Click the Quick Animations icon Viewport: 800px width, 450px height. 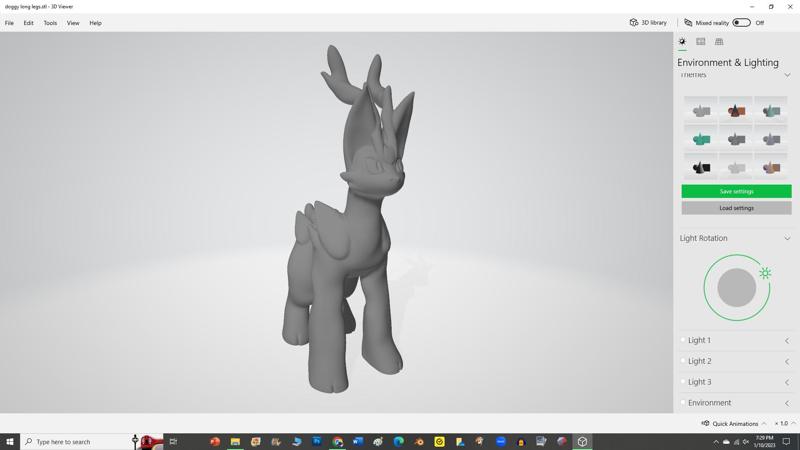tap(706, 423)
